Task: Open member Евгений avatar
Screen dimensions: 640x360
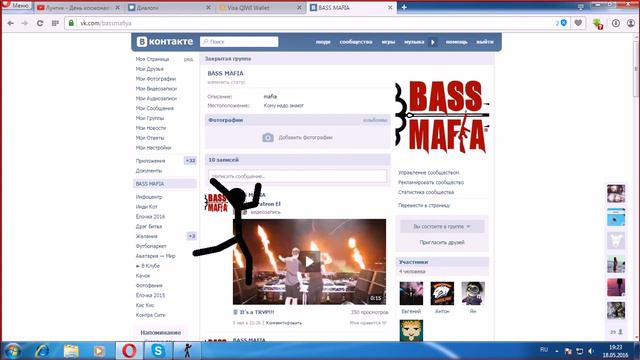Action: coord(411,293)
